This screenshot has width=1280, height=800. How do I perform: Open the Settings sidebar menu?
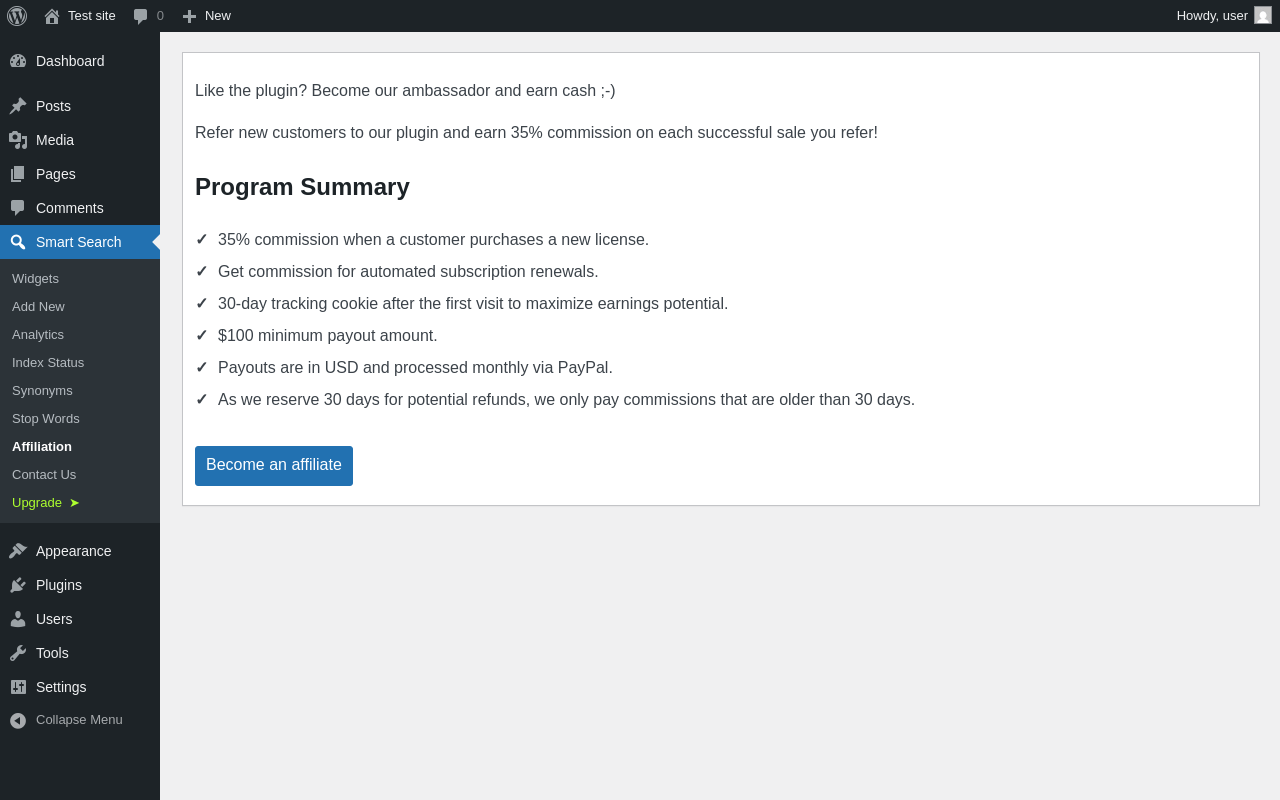pyautogui.click(x=61, y=687)
